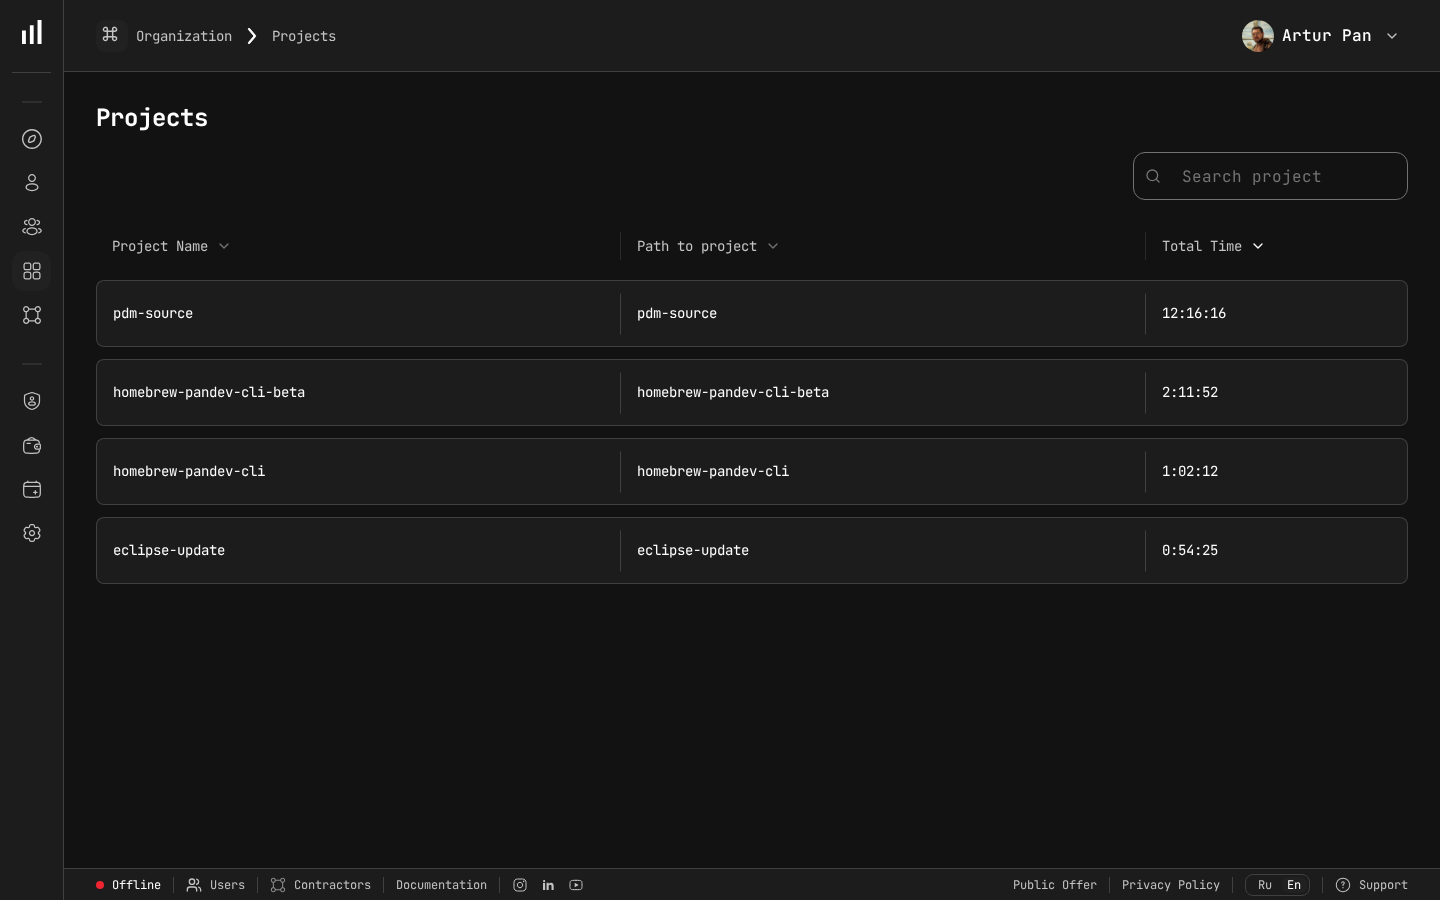Open the Instagram icon in footer
Image resolution: width=1440 pixels, height=900 pixels.
(x=520, y=885)
